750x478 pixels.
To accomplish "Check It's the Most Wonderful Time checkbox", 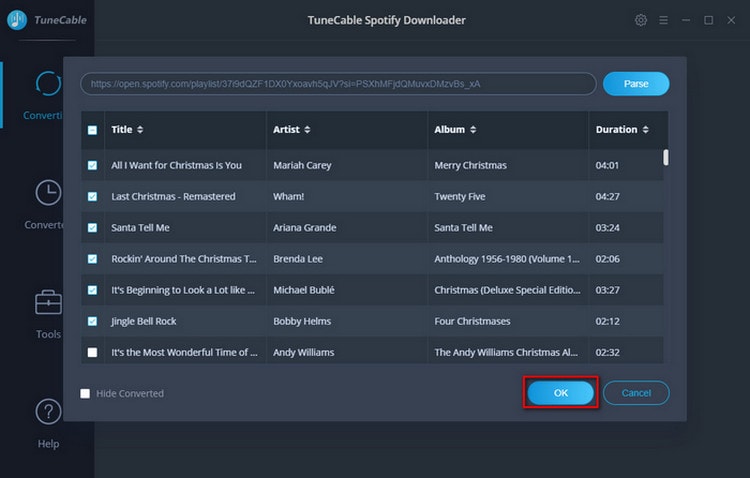I will [x=92, y=353].
